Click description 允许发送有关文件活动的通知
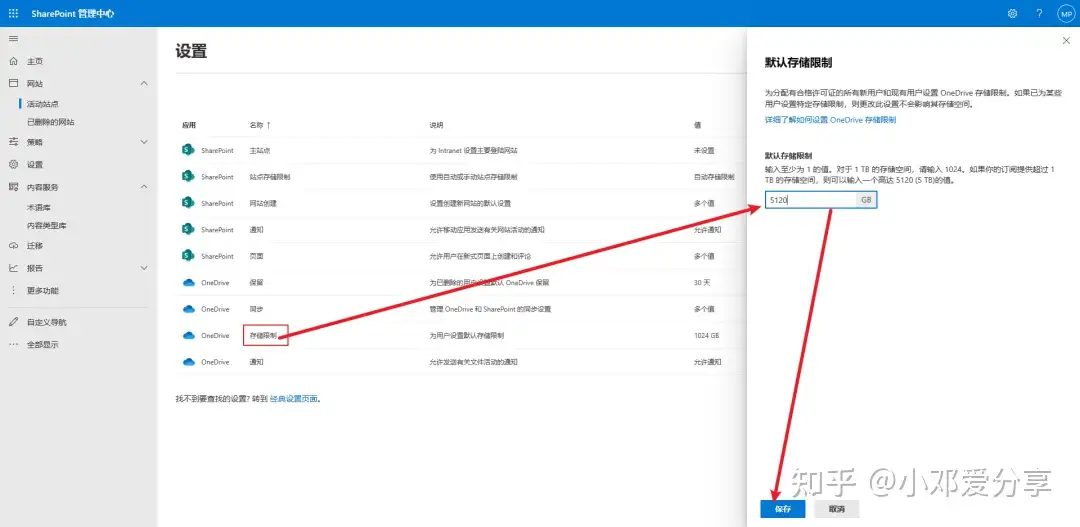This screenshot has width=1080, height=527. (x=472, y=362)
